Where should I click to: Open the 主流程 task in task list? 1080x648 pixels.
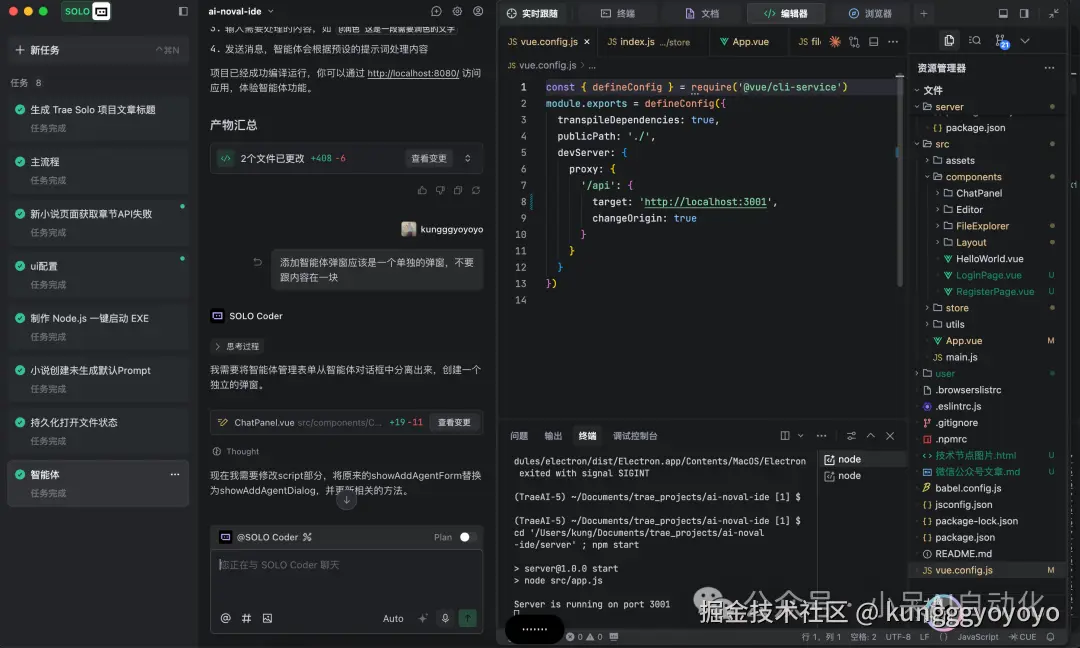(x=98, y=170)
